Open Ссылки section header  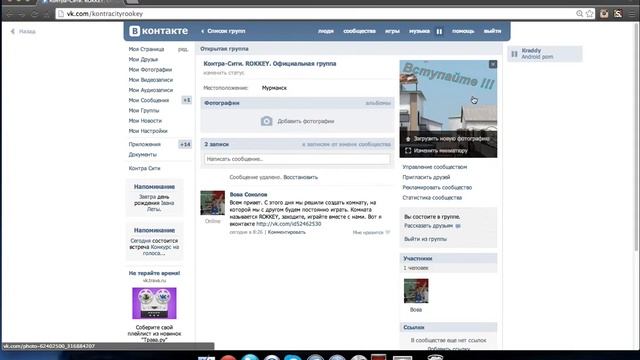pos(448,327)
